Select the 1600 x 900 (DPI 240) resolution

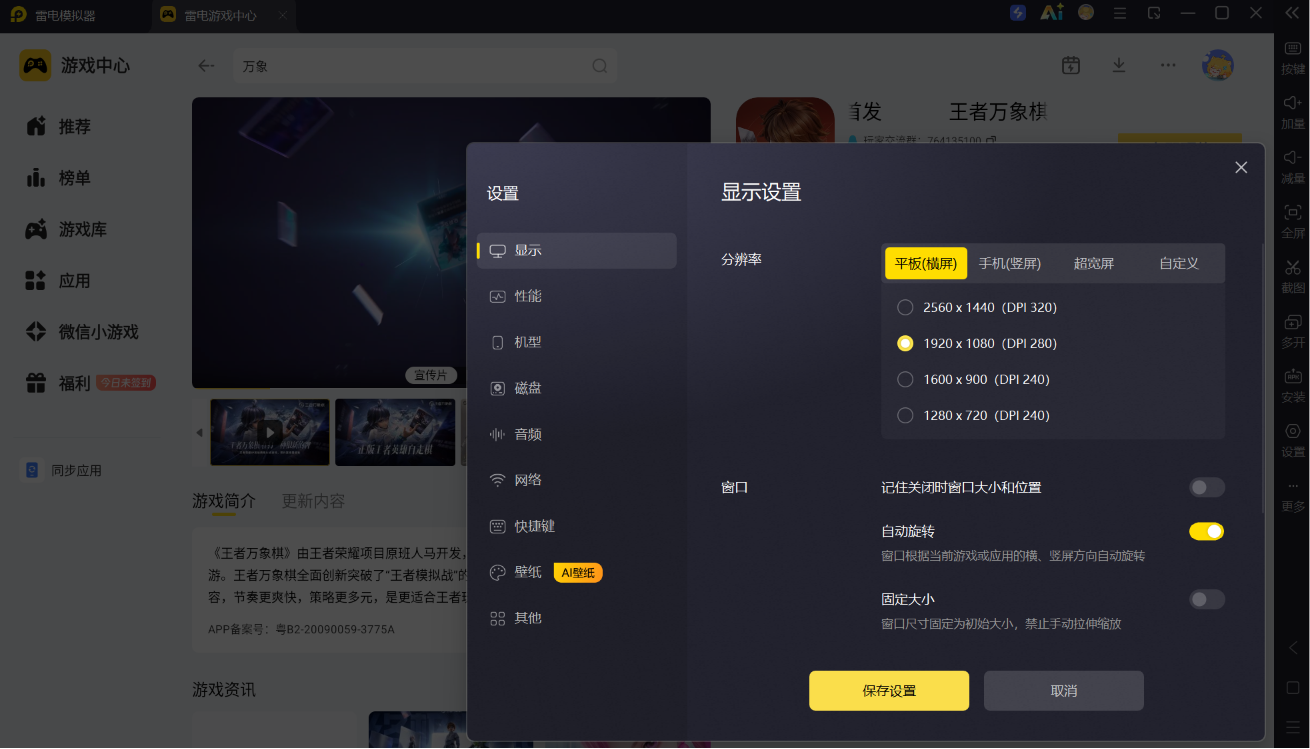pyautogui.click(x=973, y=379)
